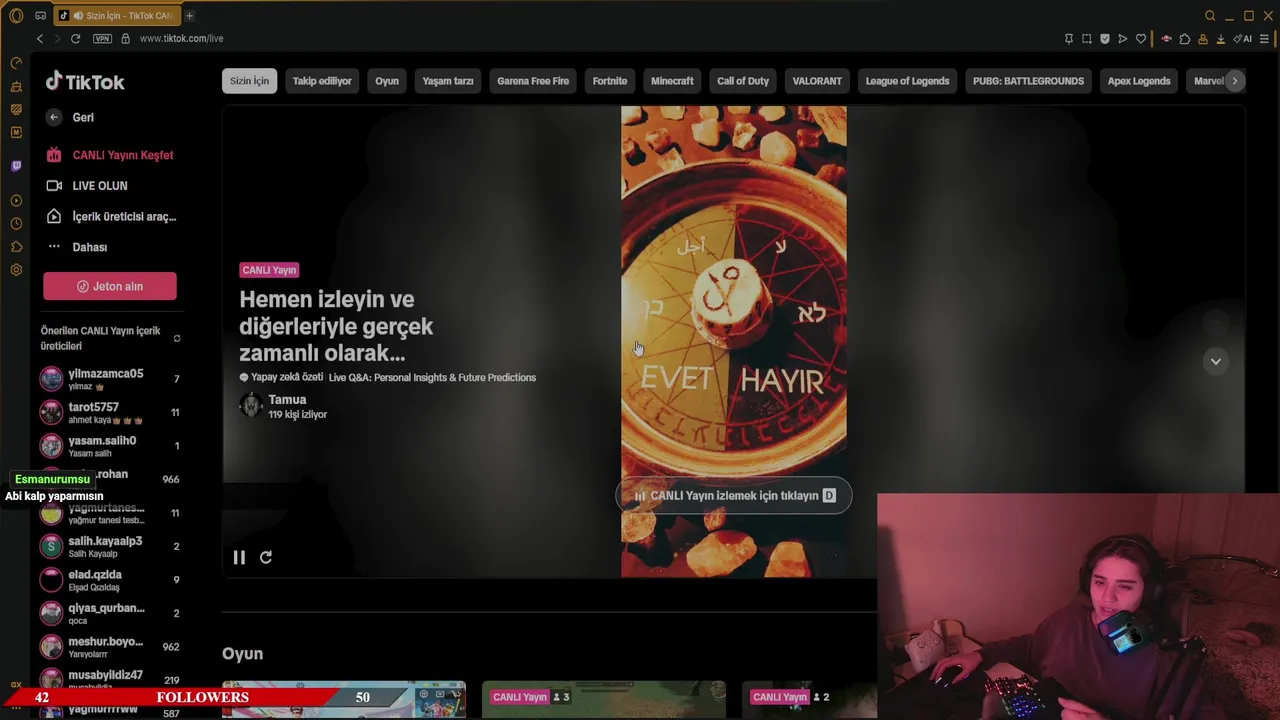The height and width of the screenshot is (720, 1280).
Task: Bookmark page with the heart icon
Action: (1141, 39)
